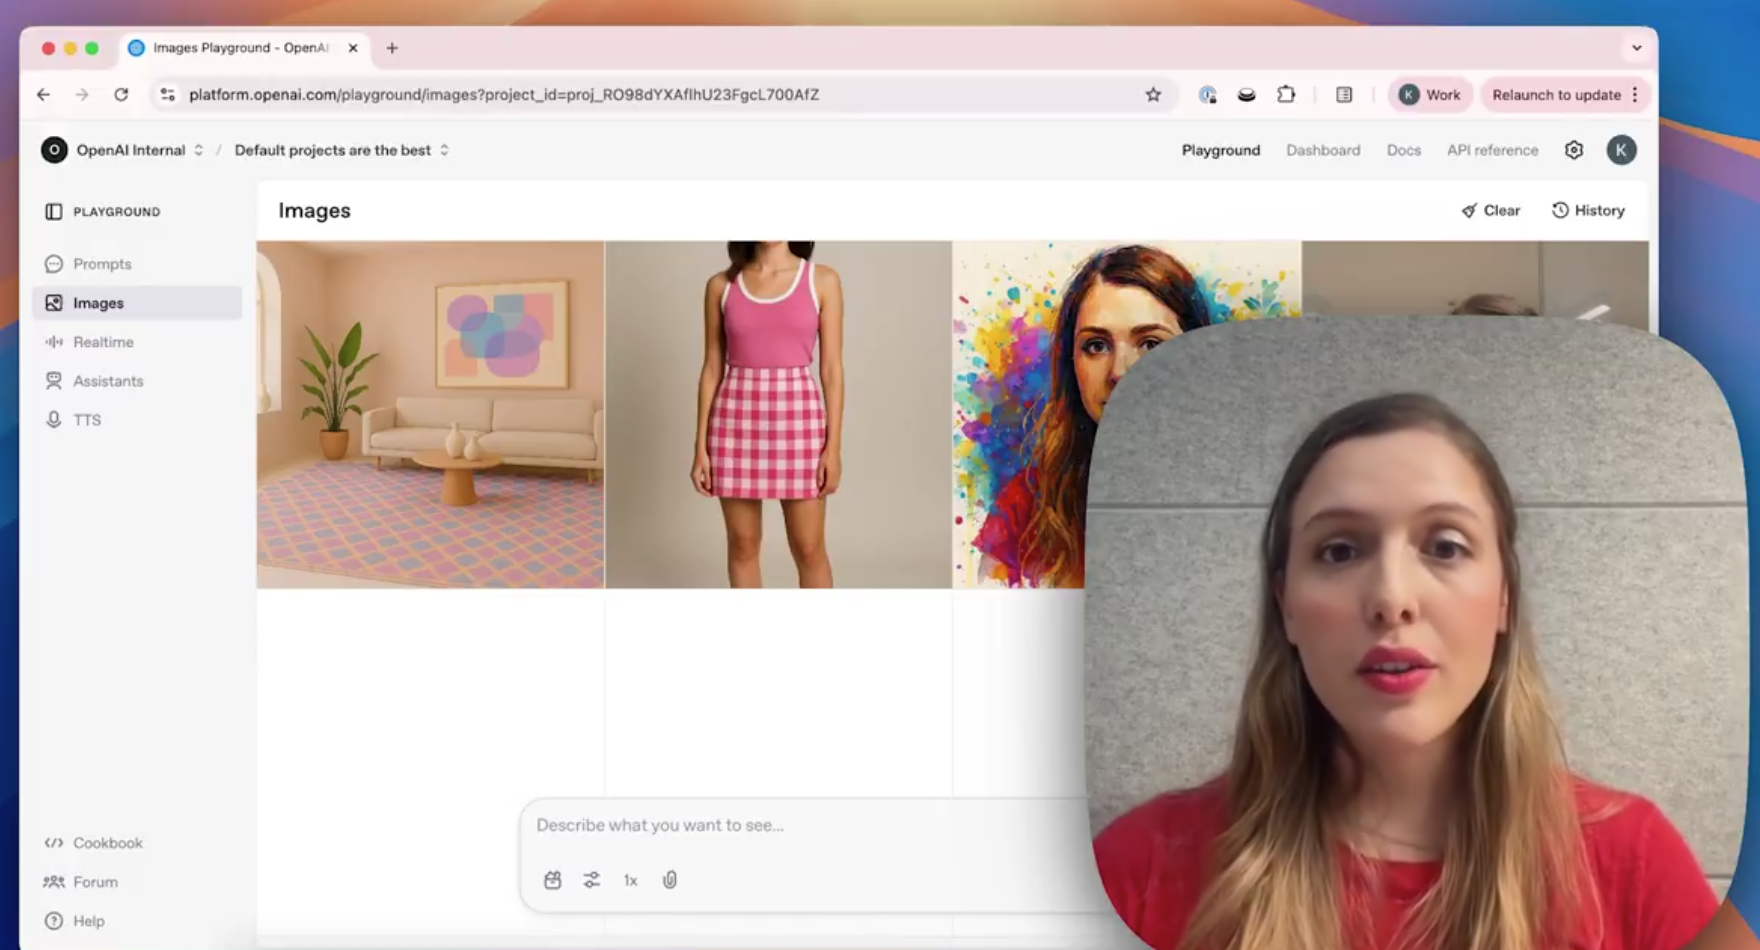Viewport: 1760px width, 950px height.
Task: Switch to the Playground top tab
Action: pos(1221,150)
